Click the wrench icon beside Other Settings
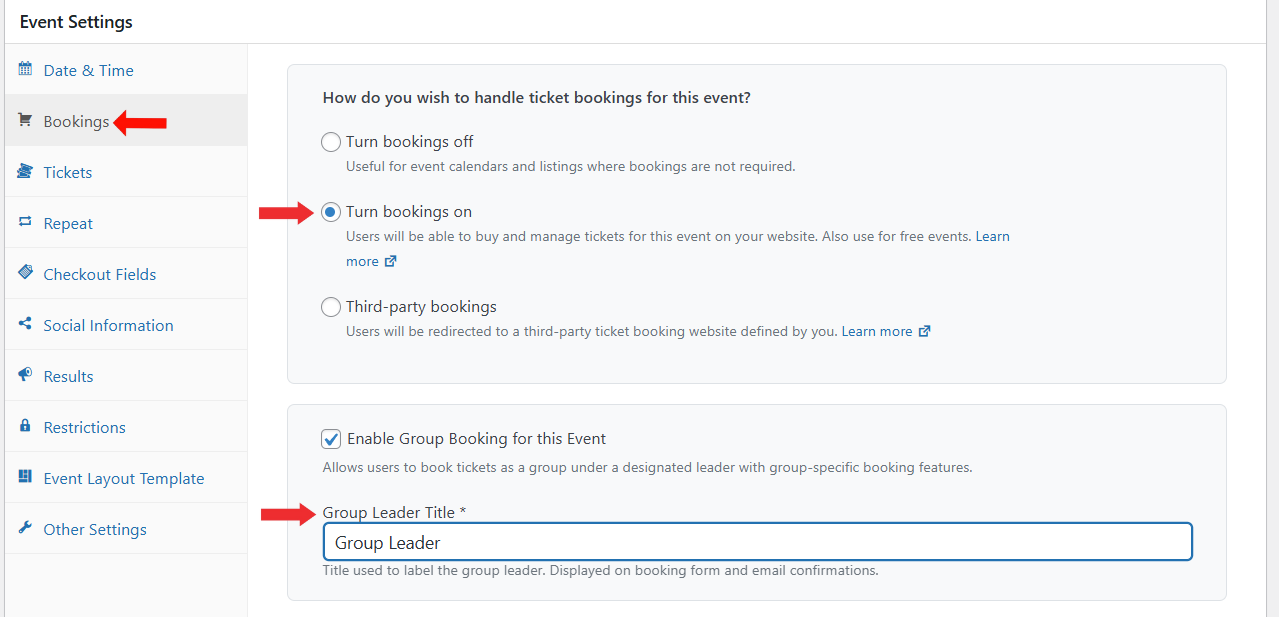Viewport: 1279px width, 617px height. click(x=25, y=529)
